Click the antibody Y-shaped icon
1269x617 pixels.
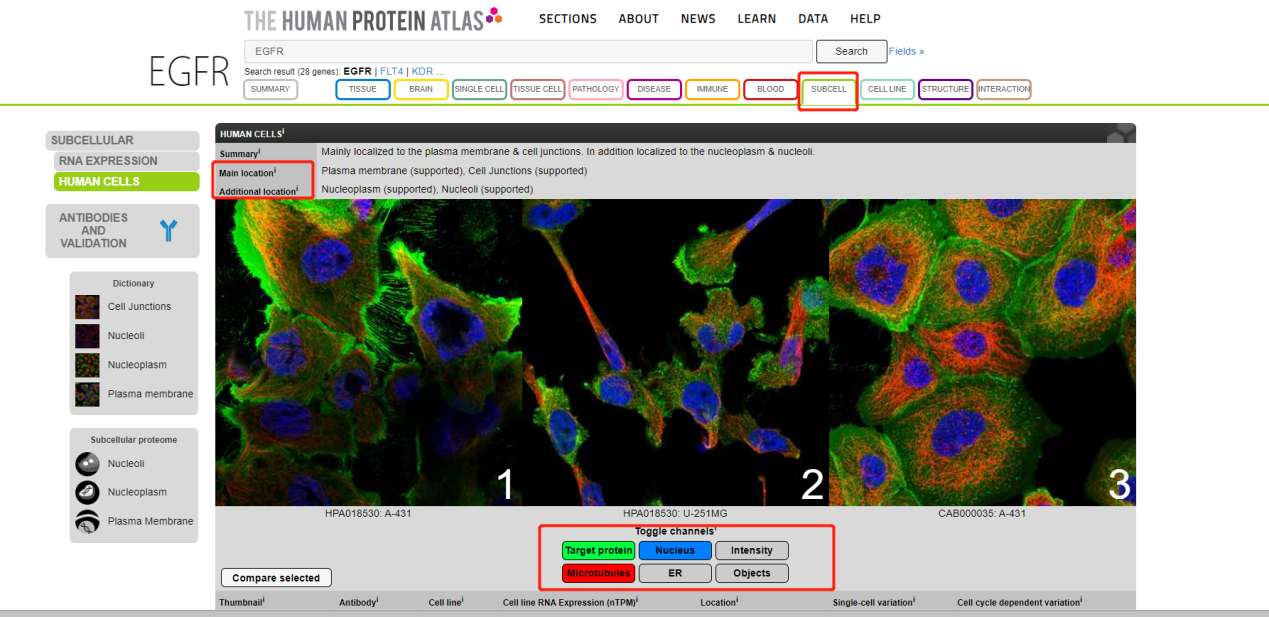pyautogui.click(x=168, y=230)
